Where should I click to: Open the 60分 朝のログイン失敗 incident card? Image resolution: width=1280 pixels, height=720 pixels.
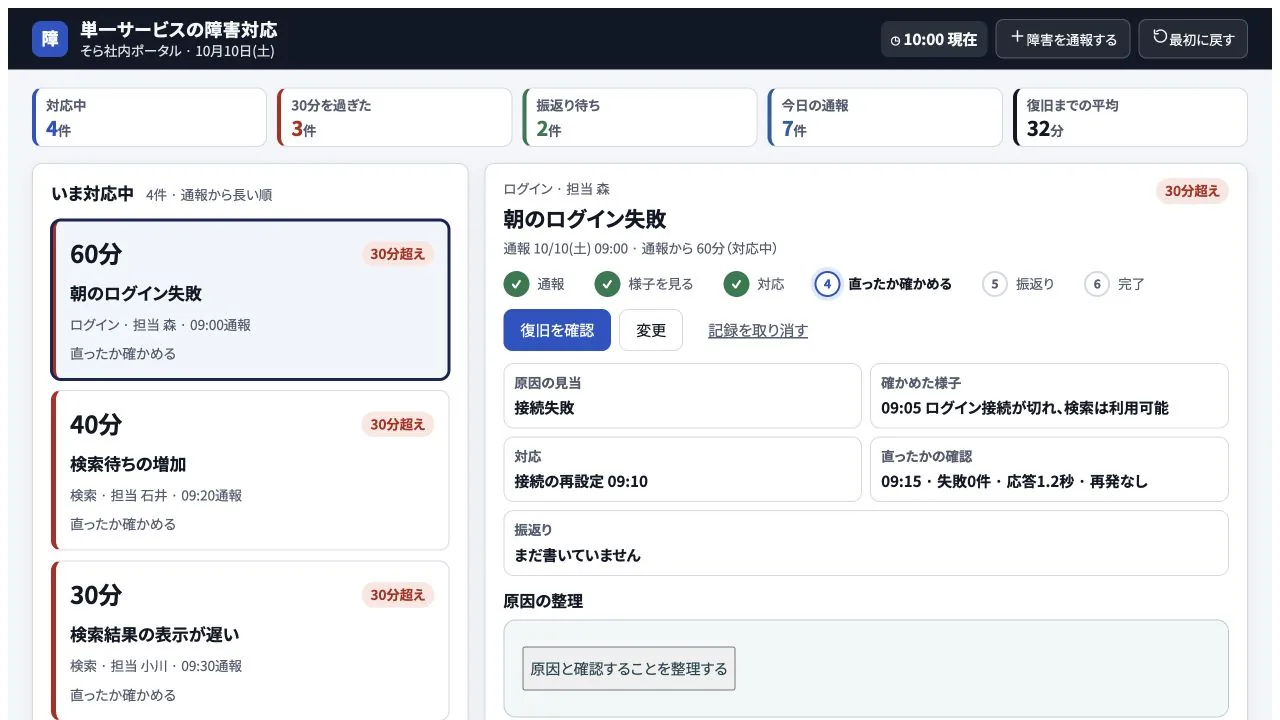pyautogui.click(x=250, y=300)
